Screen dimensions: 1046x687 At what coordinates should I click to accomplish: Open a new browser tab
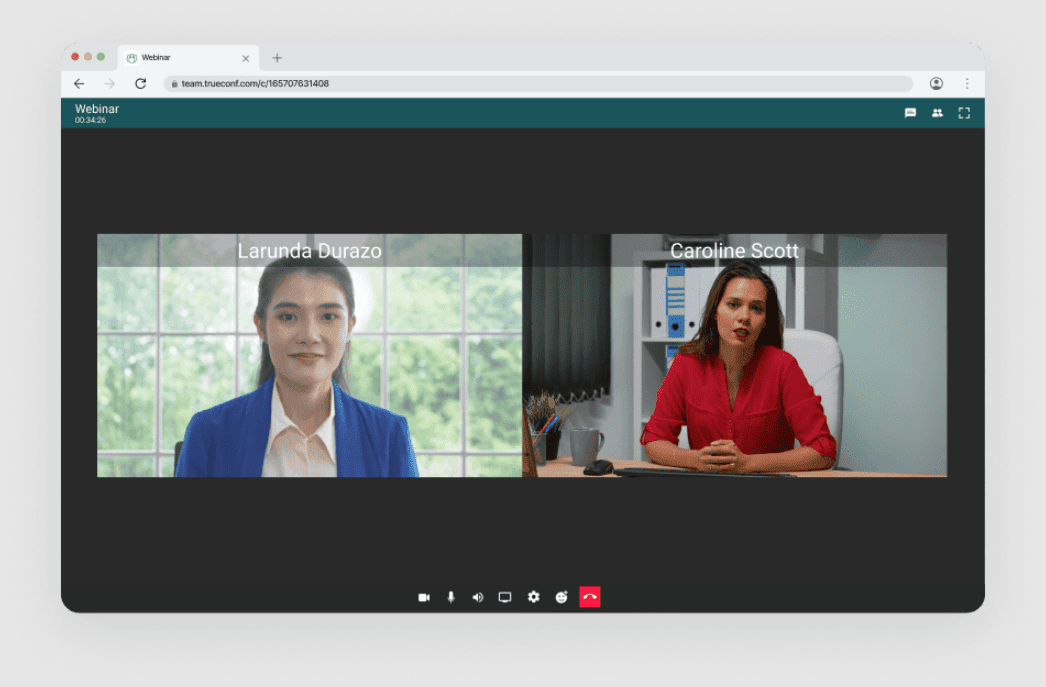point(277,58)
